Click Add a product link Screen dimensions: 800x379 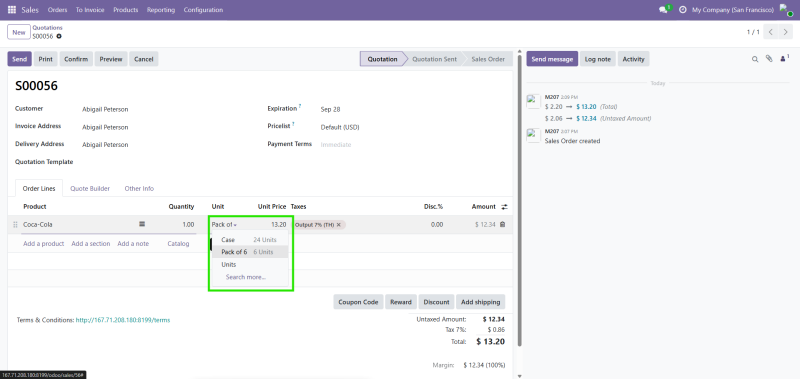click(44, 244)
